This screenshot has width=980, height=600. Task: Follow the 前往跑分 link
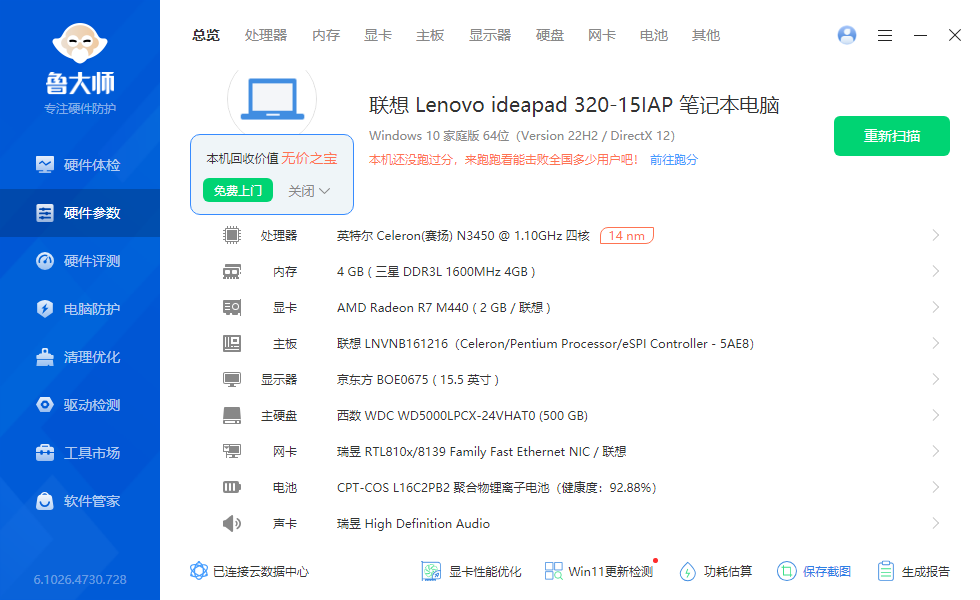[674, 160]
